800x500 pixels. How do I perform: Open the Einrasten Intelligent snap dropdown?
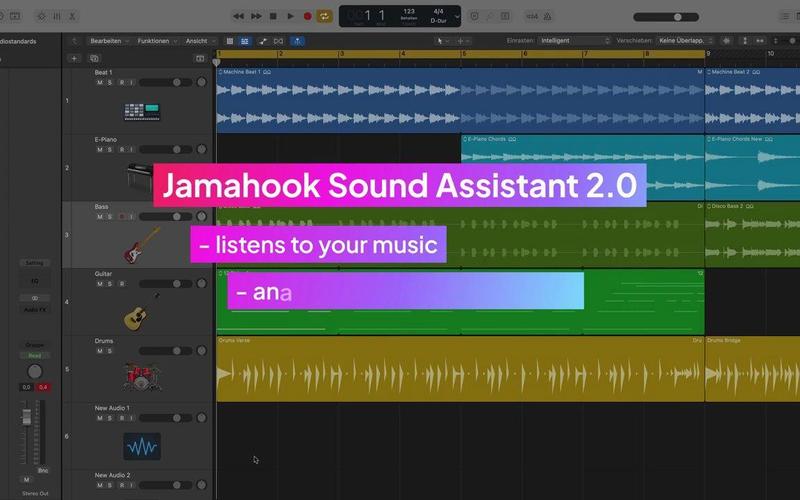[x=574, y=40]
